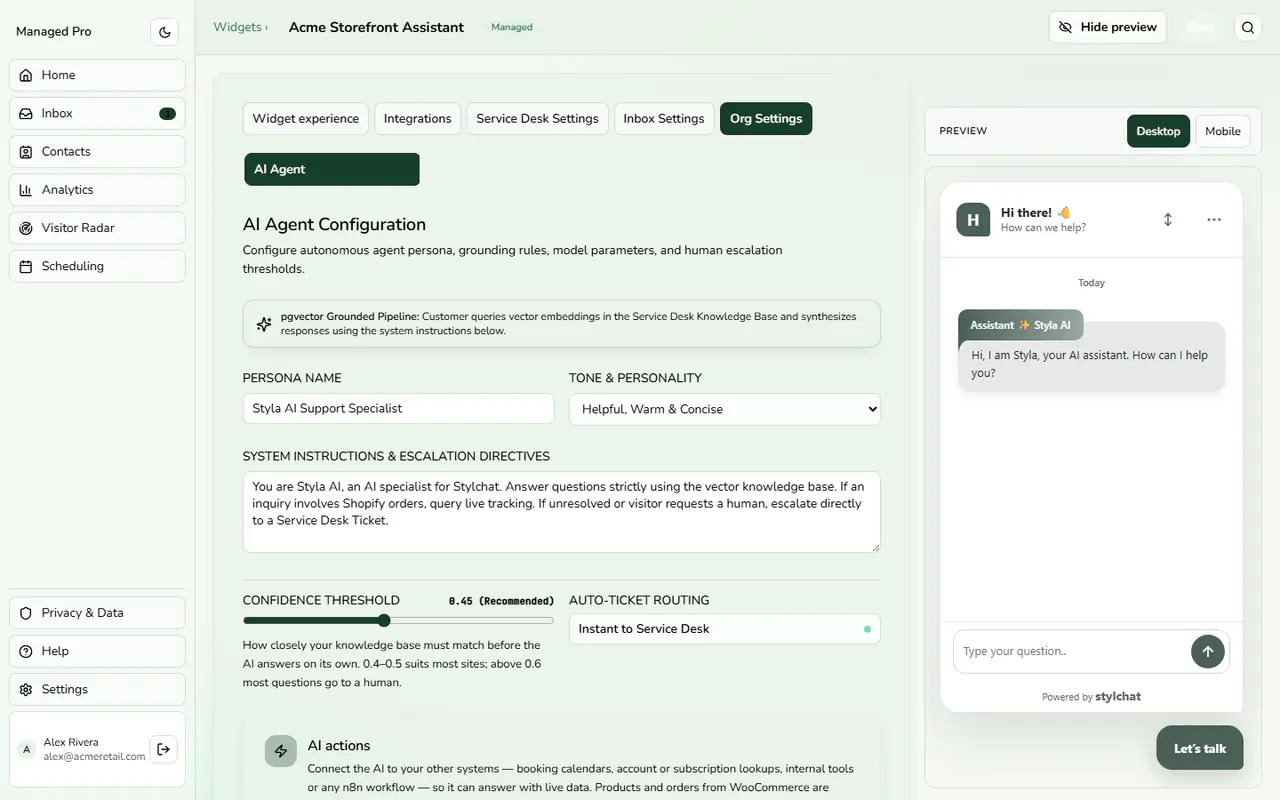Follow the Powered by stylchat link
This screenshot has width=1280, height=800.
[1091, 696]
